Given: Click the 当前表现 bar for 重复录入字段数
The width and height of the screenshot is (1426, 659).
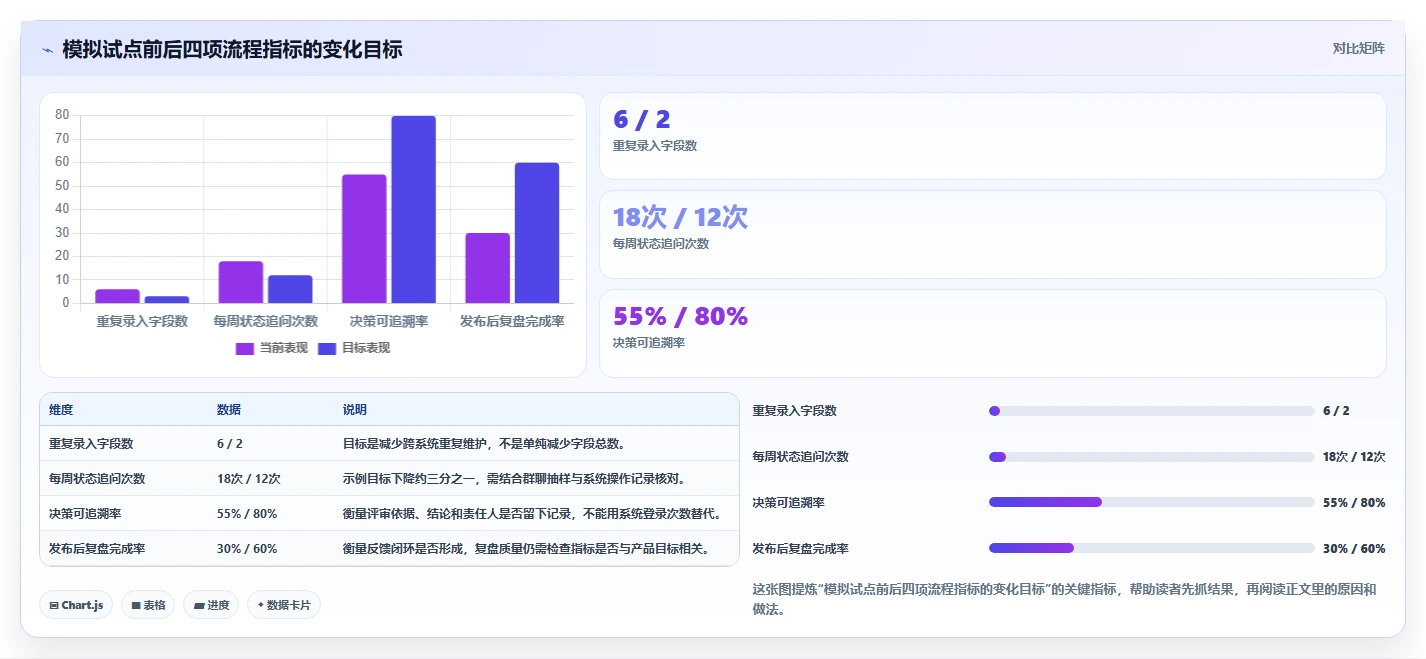Looking at the screenshot, I should pos(117,296).
